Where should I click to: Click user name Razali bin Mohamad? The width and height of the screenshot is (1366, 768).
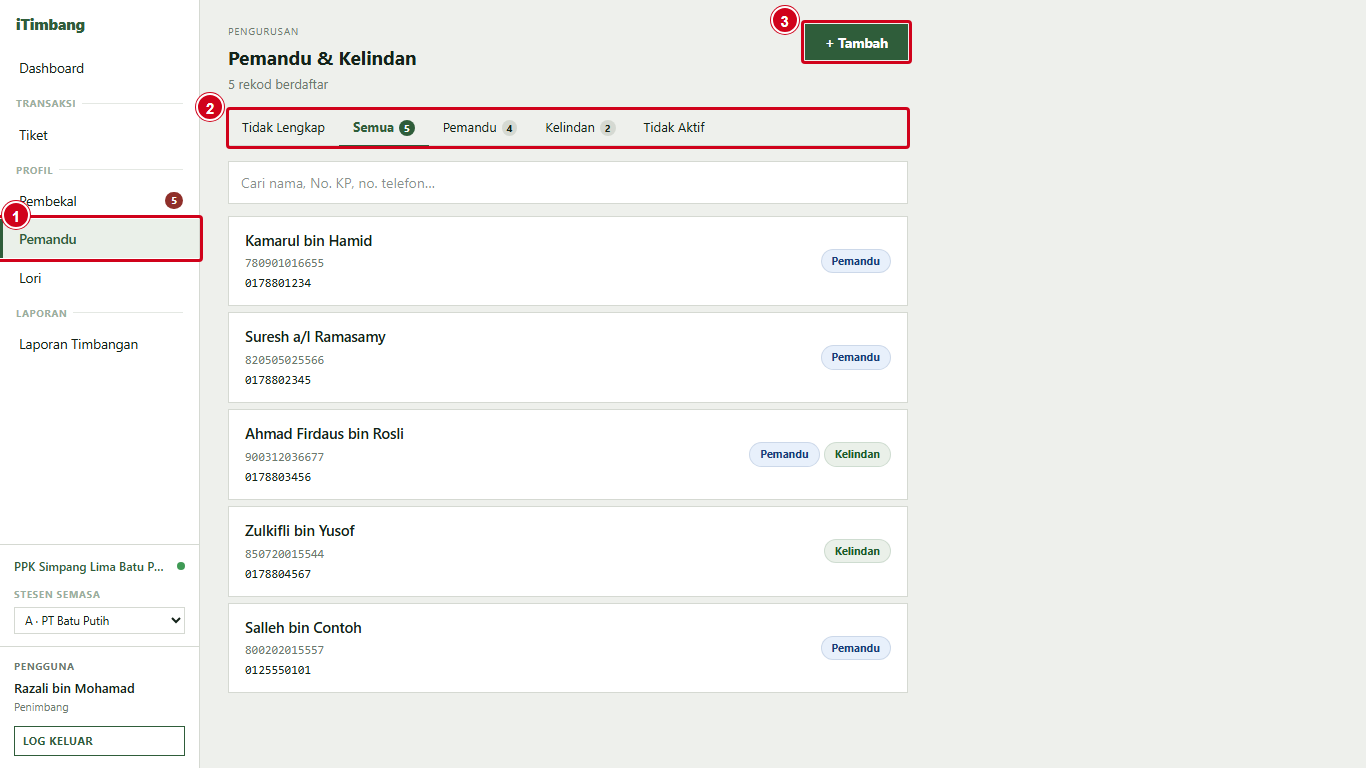pyautogui.click(x=74, y=688)
